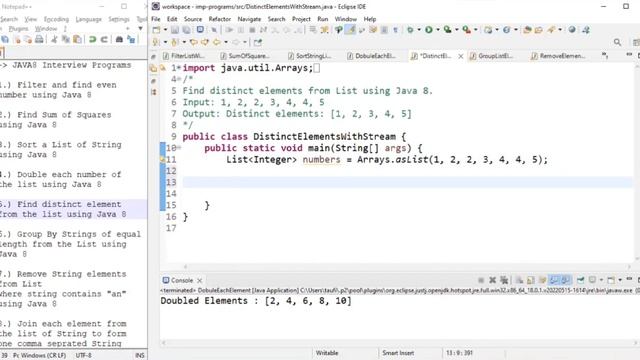Click the warning marker on line 11

click(x=162, y=159)
